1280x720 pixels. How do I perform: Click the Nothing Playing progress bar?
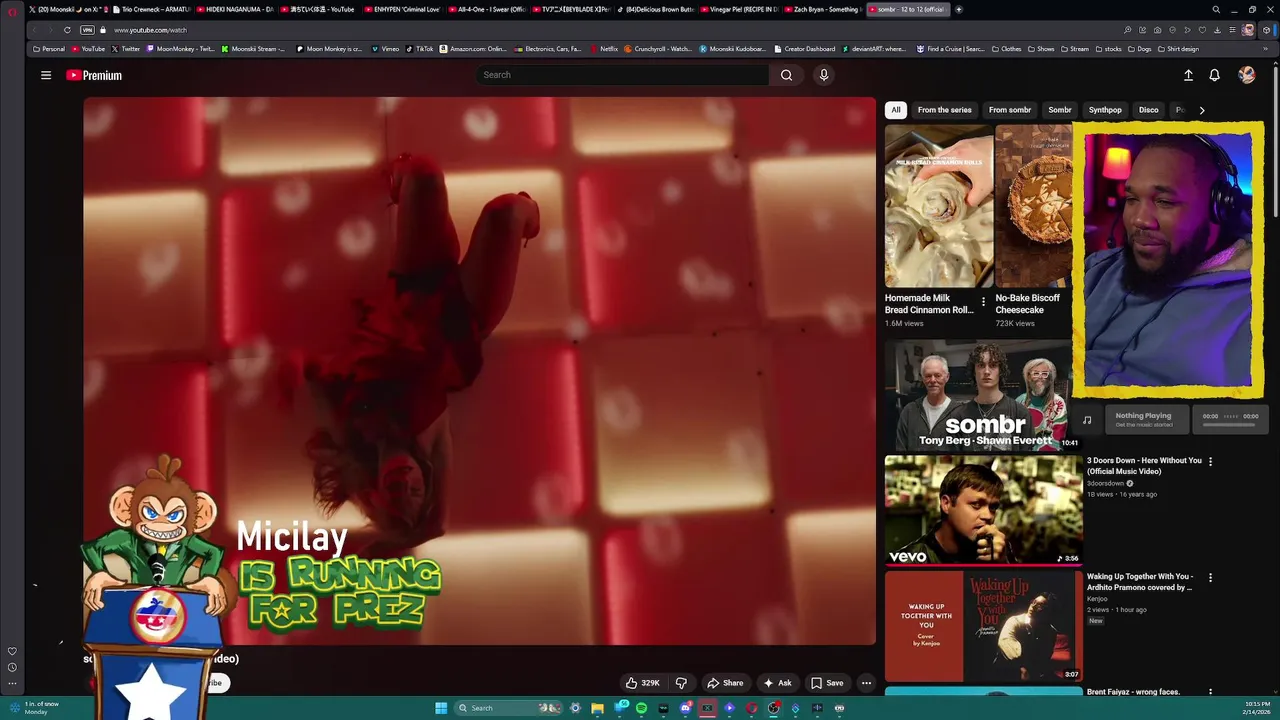[x=1230, y=424]
